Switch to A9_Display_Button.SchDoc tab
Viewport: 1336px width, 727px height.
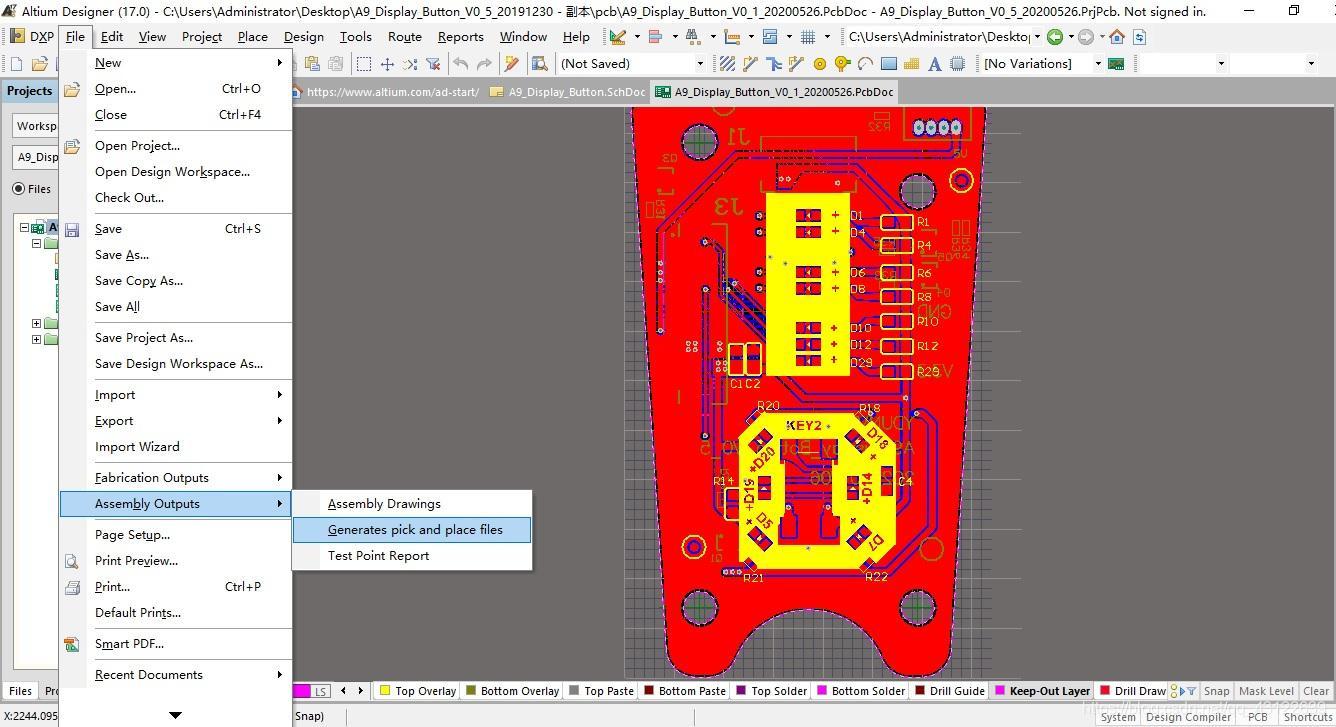(x=567, y=92)
